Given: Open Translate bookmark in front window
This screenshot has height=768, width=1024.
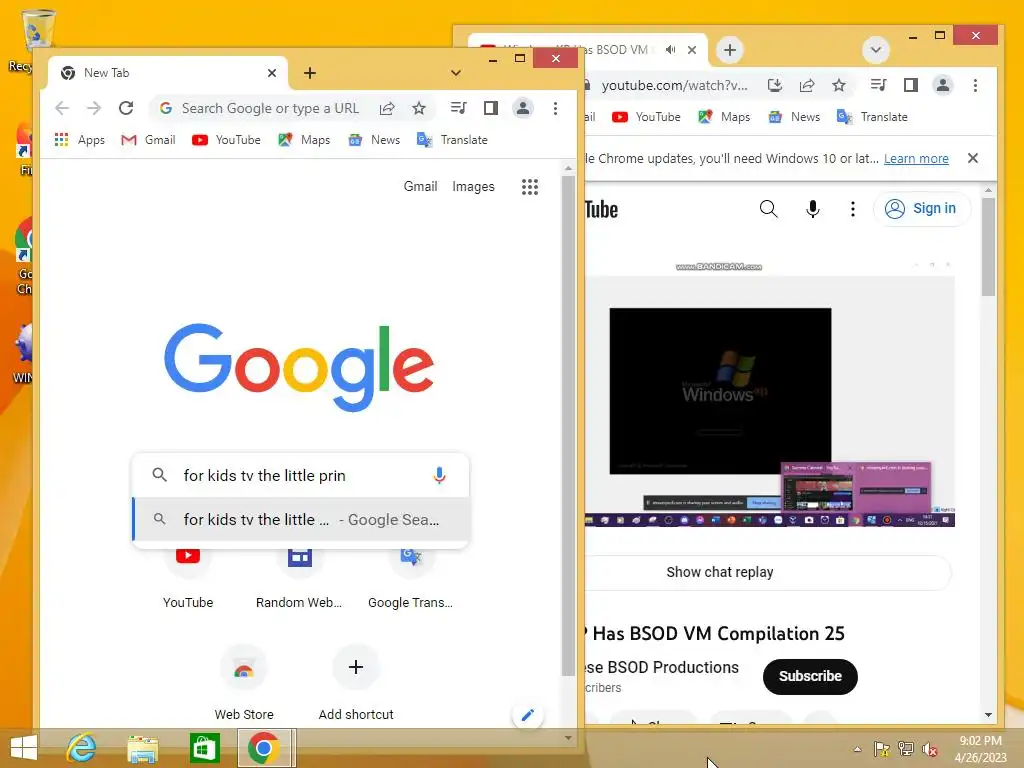Looking at the screenshot, I should coord(452,140).
